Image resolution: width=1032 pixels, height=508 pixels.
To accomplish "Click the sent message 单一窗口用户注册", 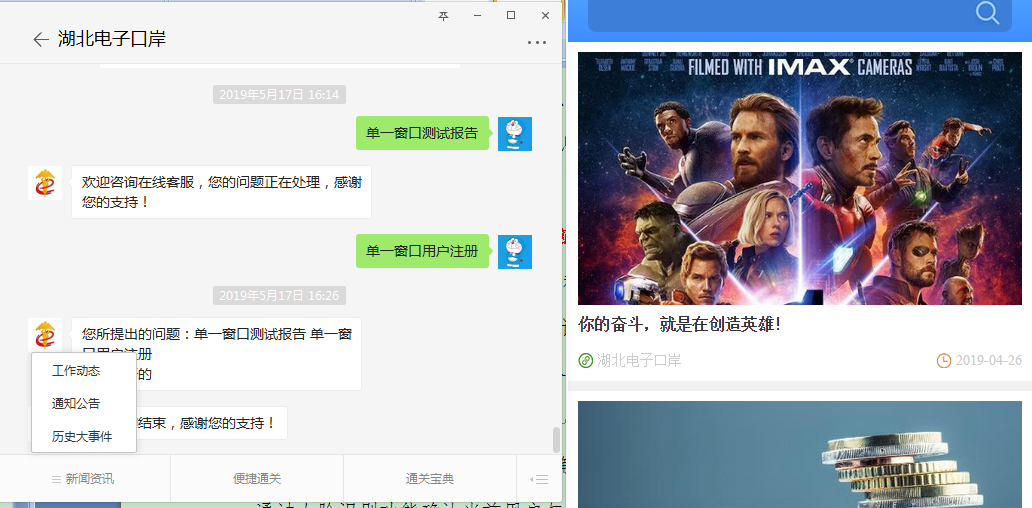I will pyautogui.click(x=422, y=251).
